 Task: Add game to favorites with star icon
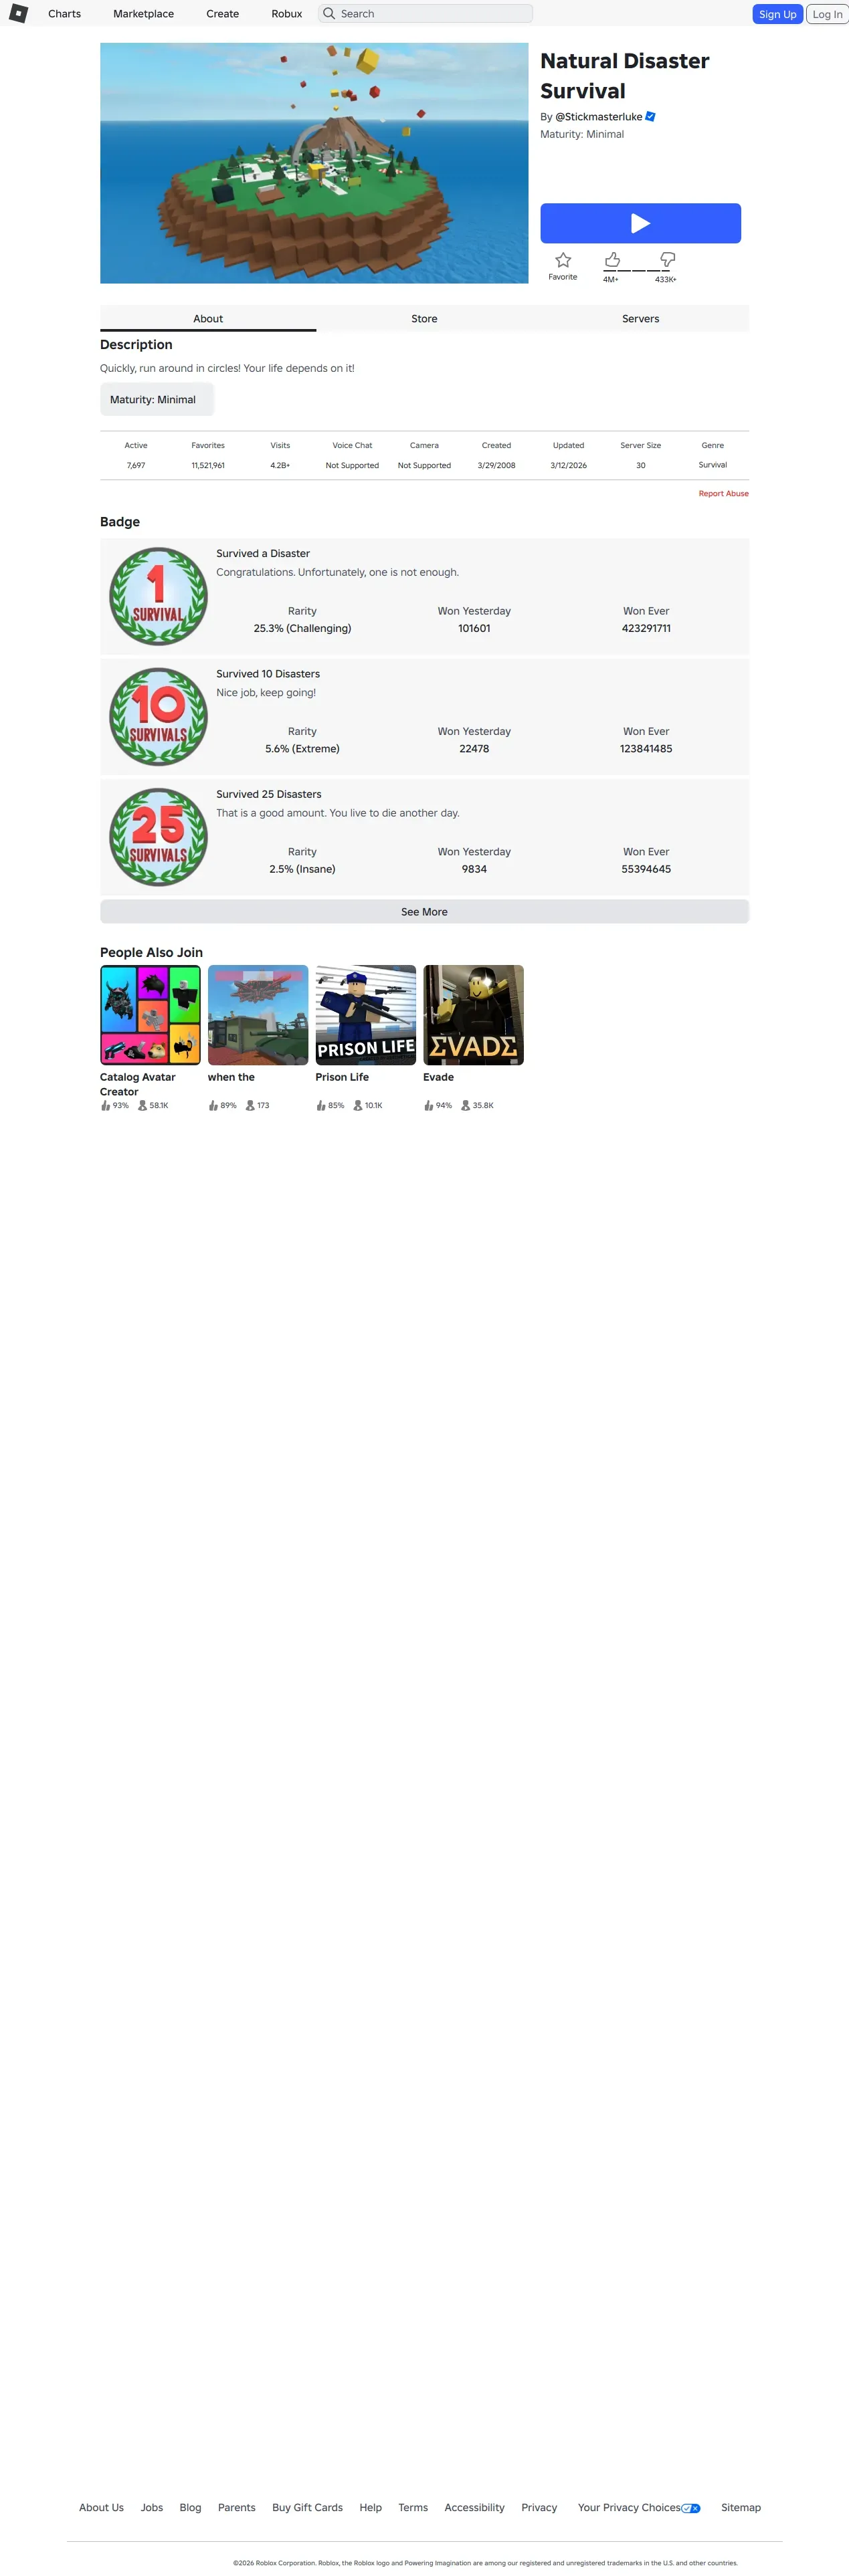click(x=563, y=260)
